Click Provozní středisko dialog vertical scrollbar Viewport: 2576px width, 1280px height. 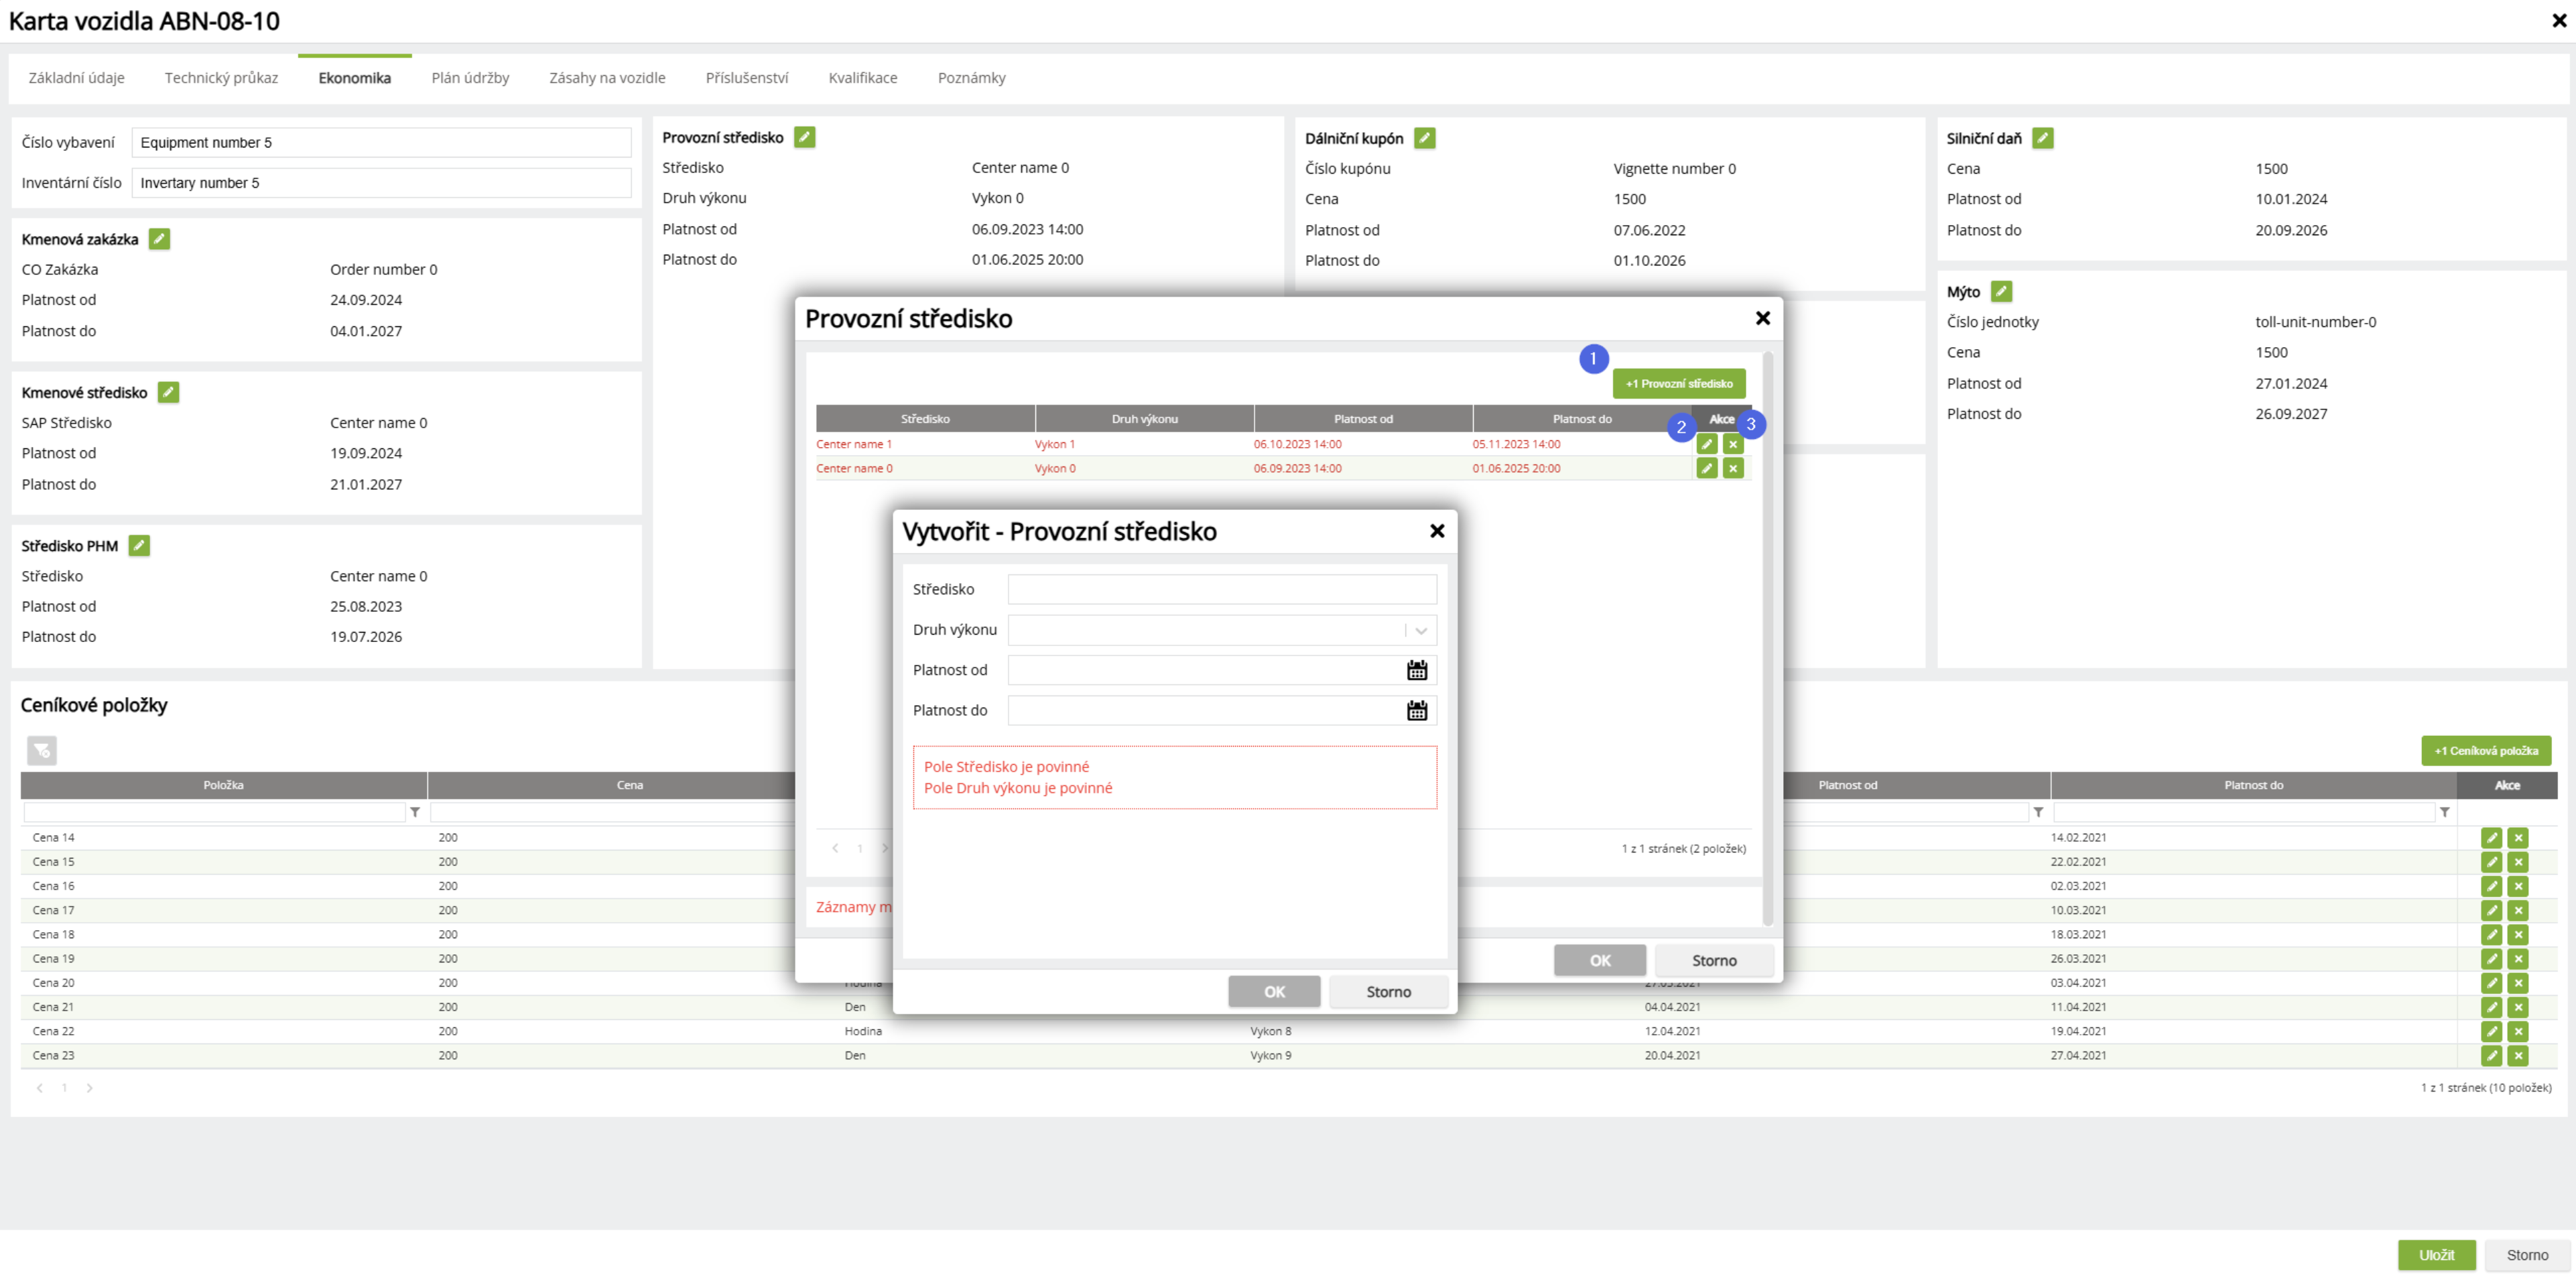(1767, 640)
